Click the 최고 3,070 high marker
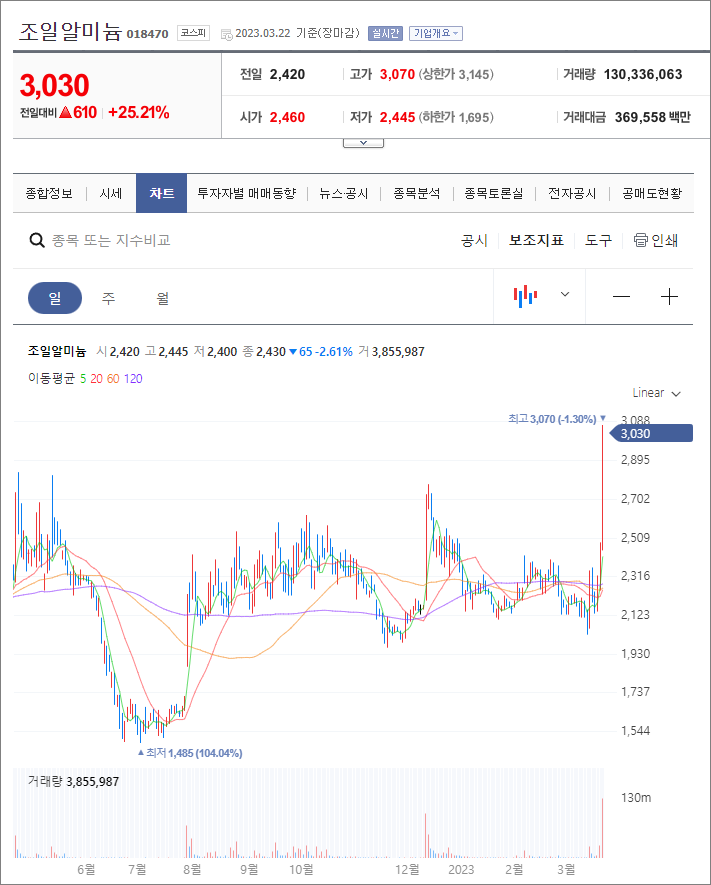The height and width of the screenshot is (885, 711). coord(556,419)
